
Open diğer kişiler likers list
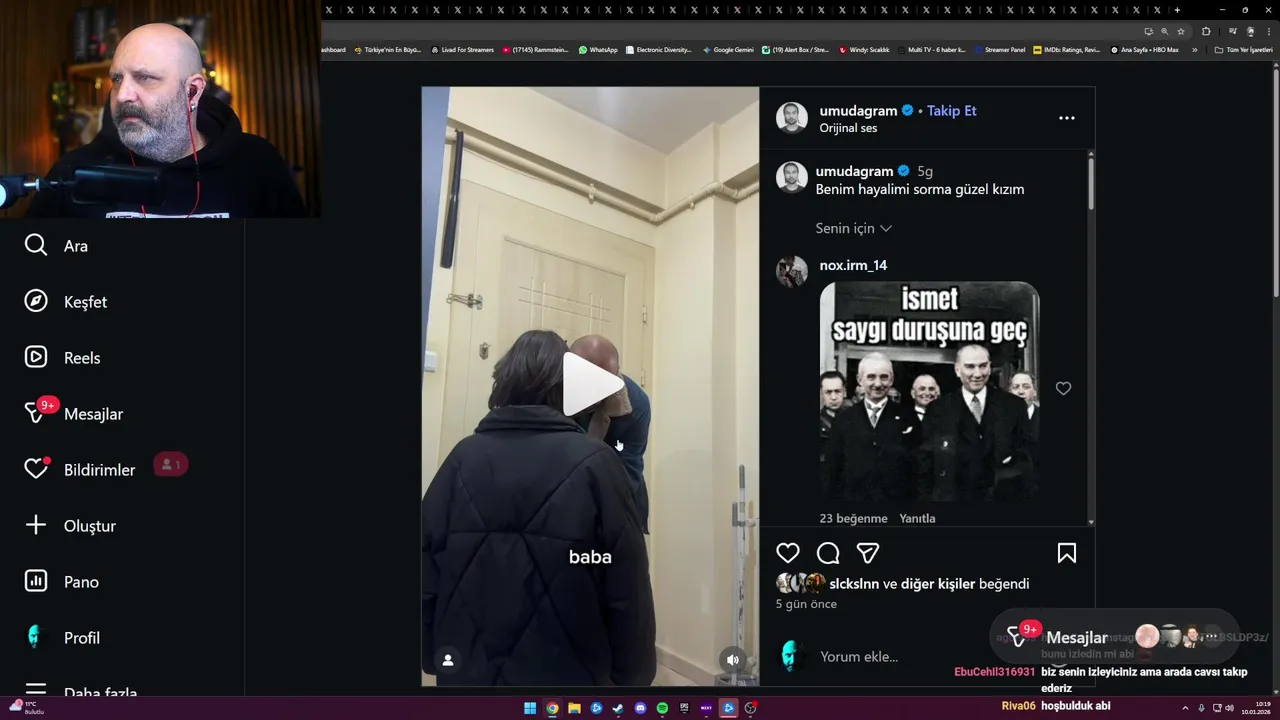click(938, 584)
